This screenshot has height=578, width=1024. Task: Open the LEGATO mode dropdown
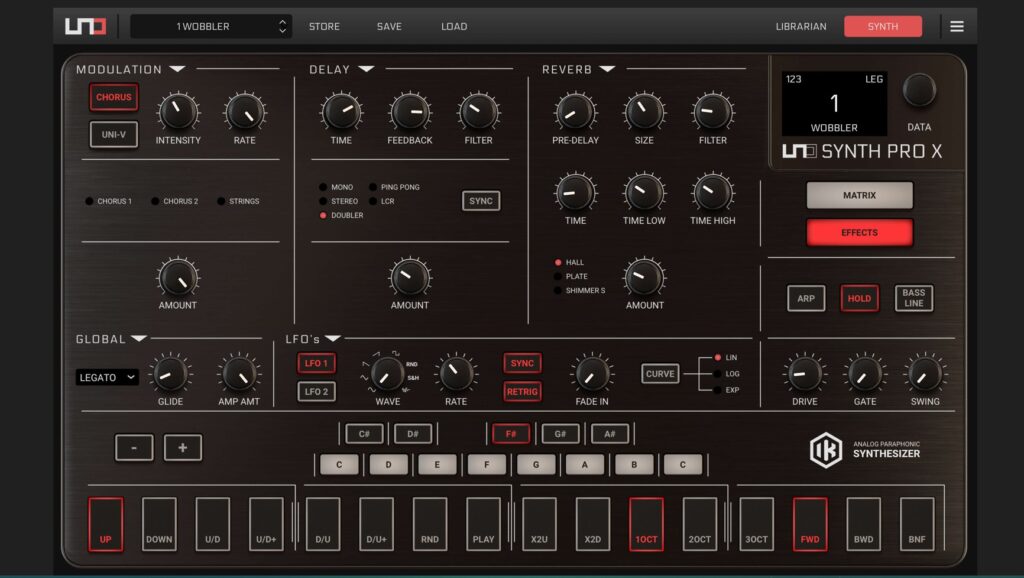coord(107,377)
